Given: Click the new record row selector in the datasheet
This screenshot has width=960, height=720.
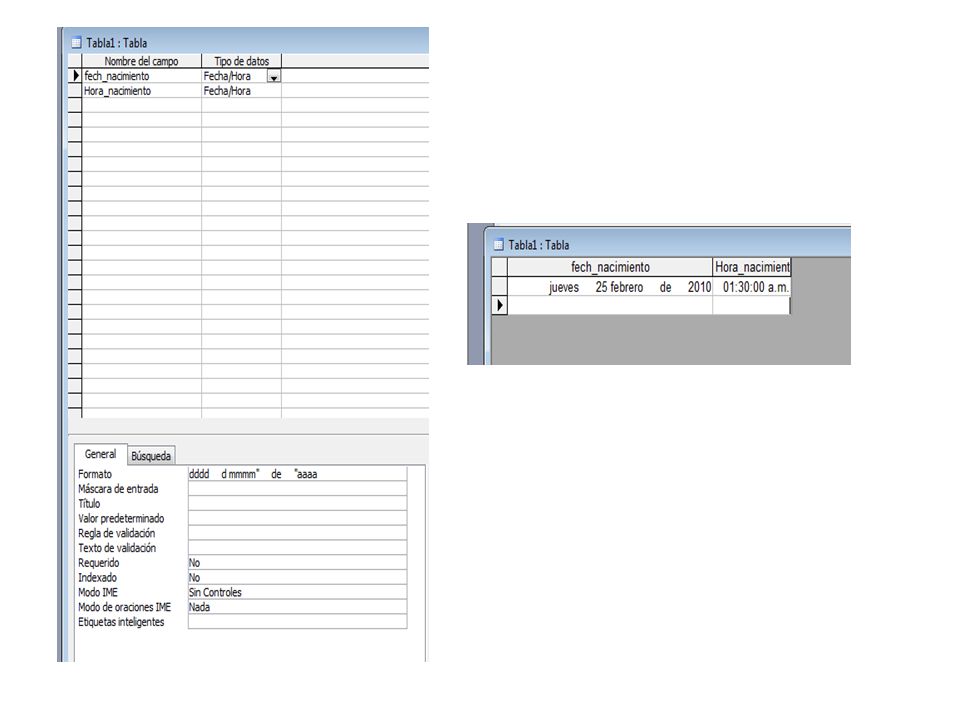Looking at the screenshot, I should [500, 305].
